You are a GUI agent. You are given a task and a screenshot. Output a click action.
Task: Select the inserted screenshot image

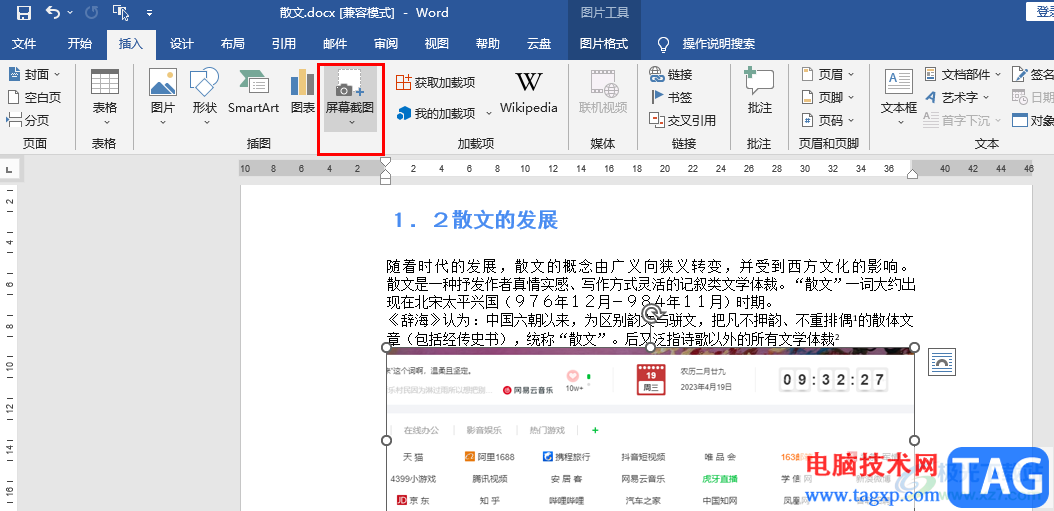[650, 430]
